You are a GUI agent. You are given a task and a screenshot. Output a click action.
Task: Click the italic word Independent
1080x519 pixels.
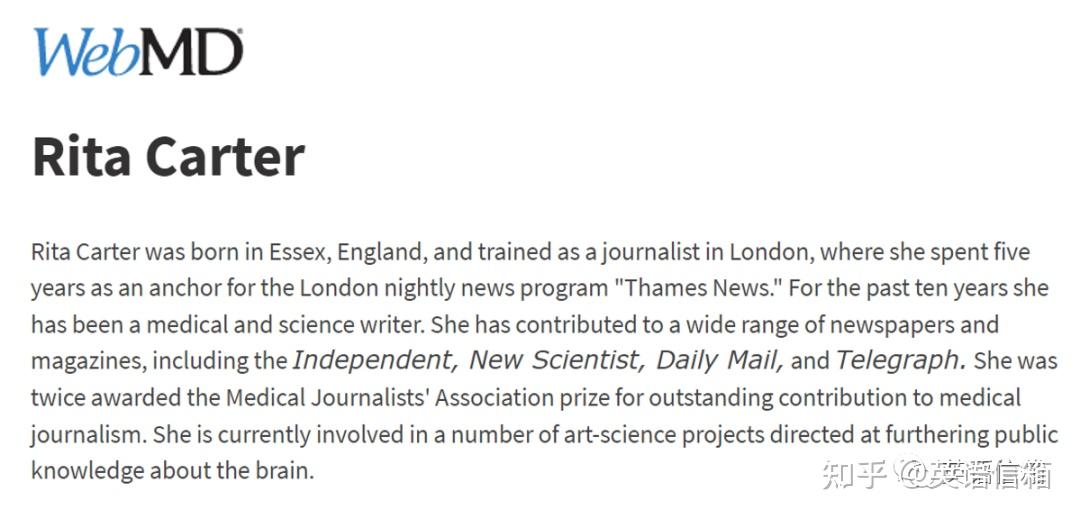[375, 360]
